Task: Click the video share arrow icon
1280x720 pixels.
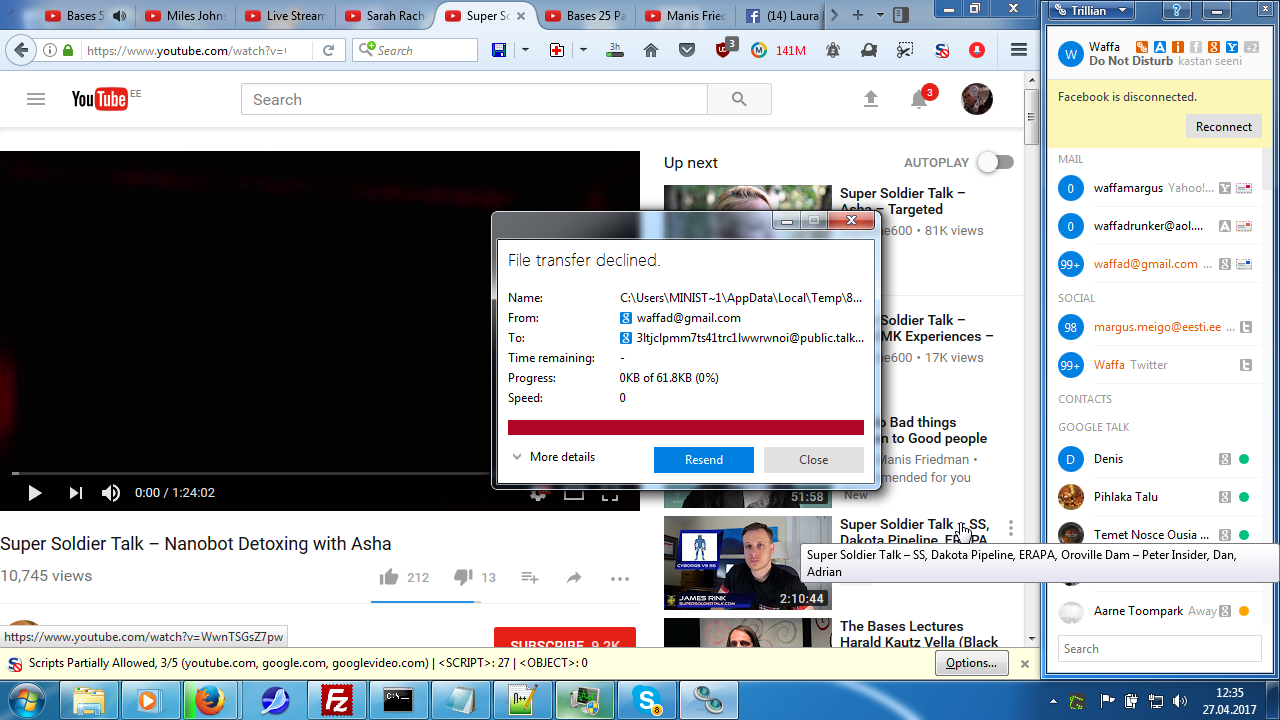Action: click(574, 578)
